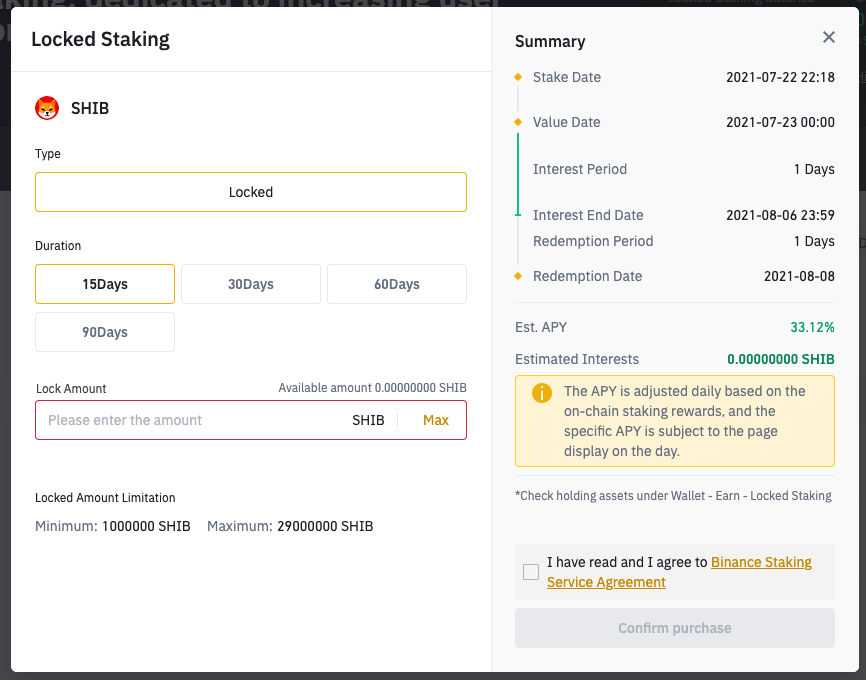Click Estimated Interests 0.00000000 SHIB value
The height and width of the screenshot is (680, 866).
780,360
